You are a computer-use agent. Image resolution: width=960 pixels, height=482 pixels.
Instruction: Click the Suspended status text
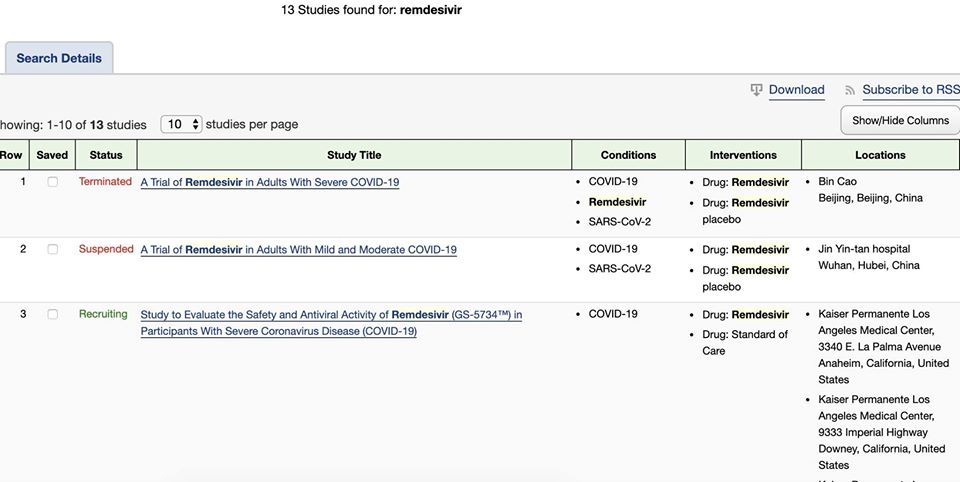106,249
